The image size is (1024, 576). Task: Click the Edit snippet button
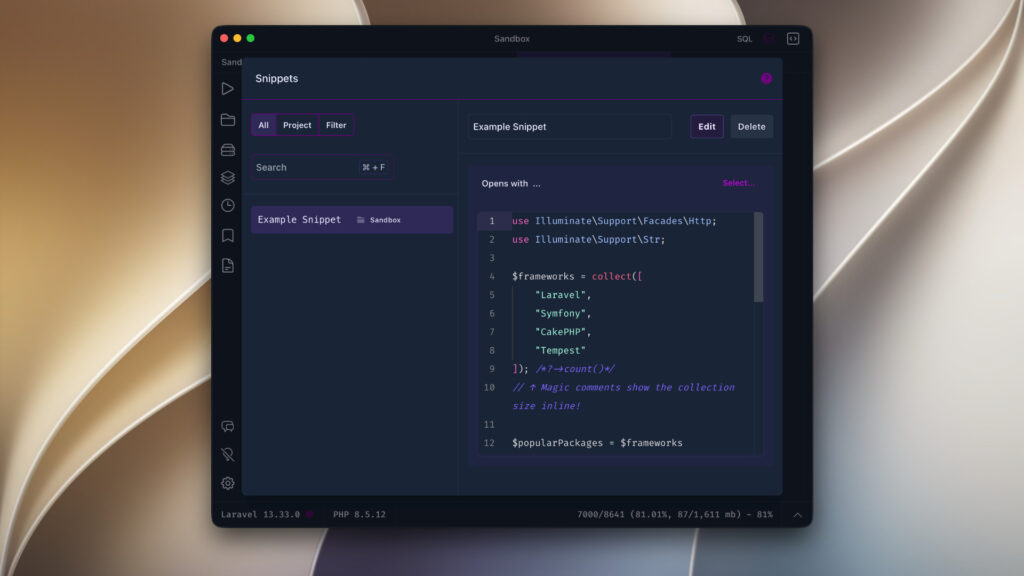pyautogui.click(x=707, y=127)
